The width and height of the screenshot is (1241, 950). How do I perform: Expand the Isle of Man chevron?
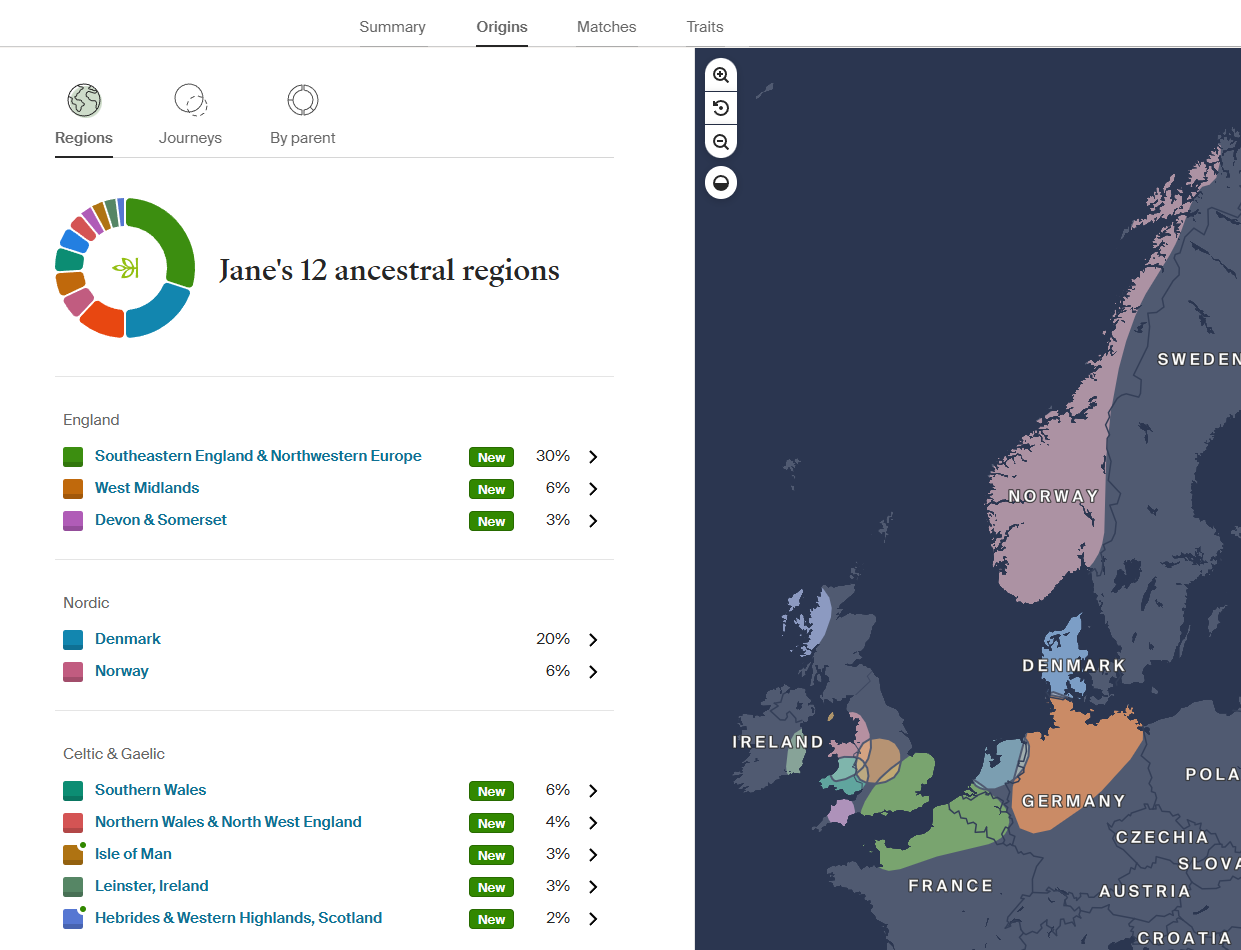593,855
